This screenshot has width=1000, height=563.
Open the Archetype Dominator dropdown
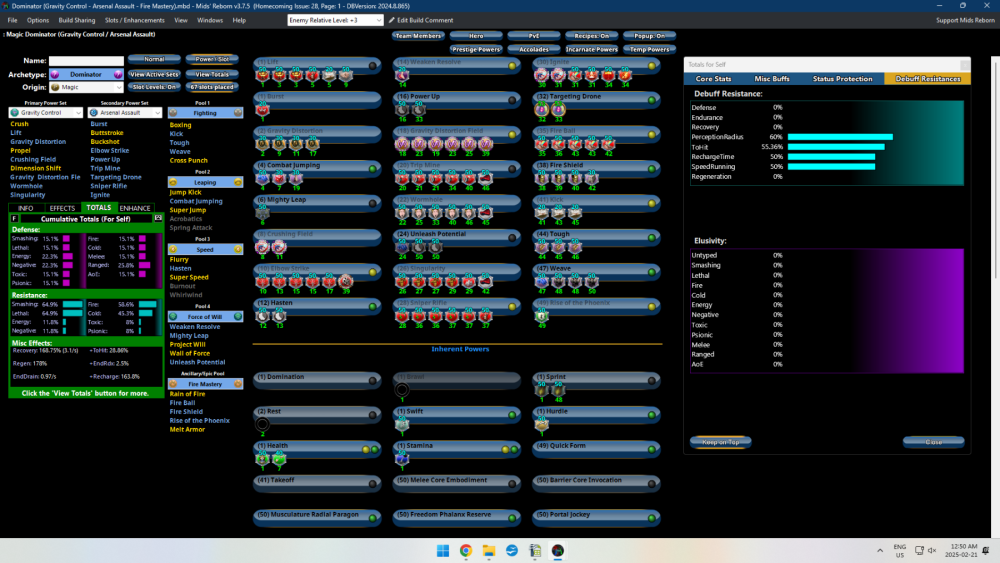[x=86, y=75]
